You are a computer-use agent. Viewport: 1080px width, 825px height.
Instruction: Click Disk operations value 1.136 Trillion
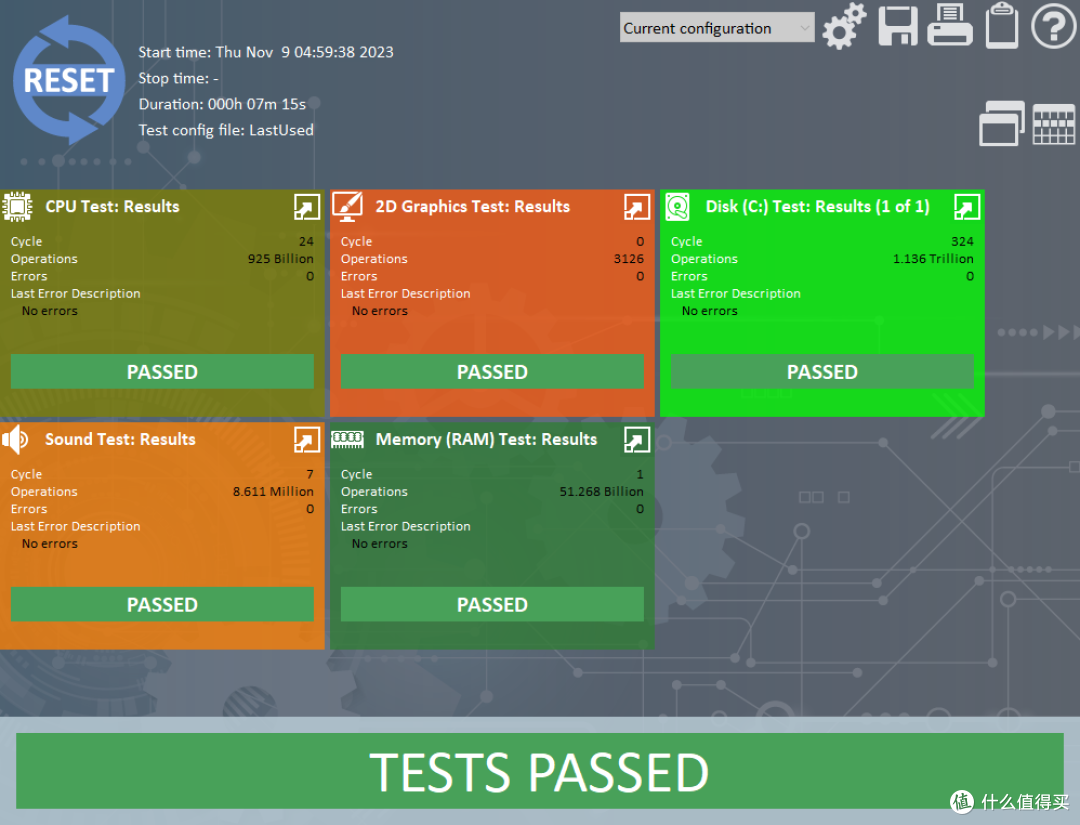[x=933, y=259]
